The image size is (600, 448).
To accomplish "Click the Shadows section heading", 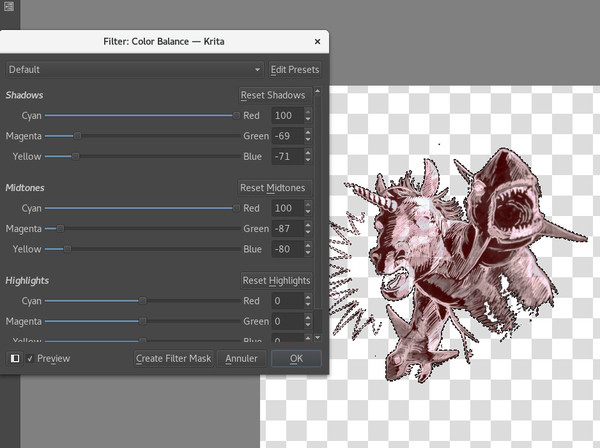I will coord(24,95).
